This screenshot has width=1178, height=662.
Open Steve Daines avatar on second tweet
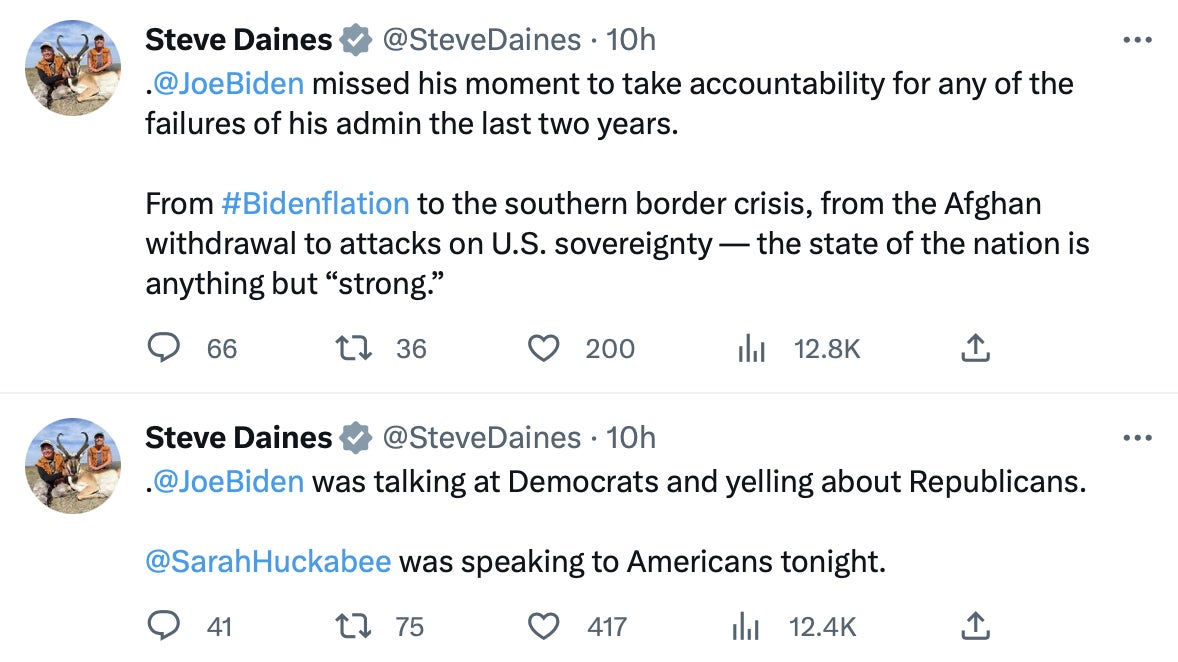[x=72, y=466]
